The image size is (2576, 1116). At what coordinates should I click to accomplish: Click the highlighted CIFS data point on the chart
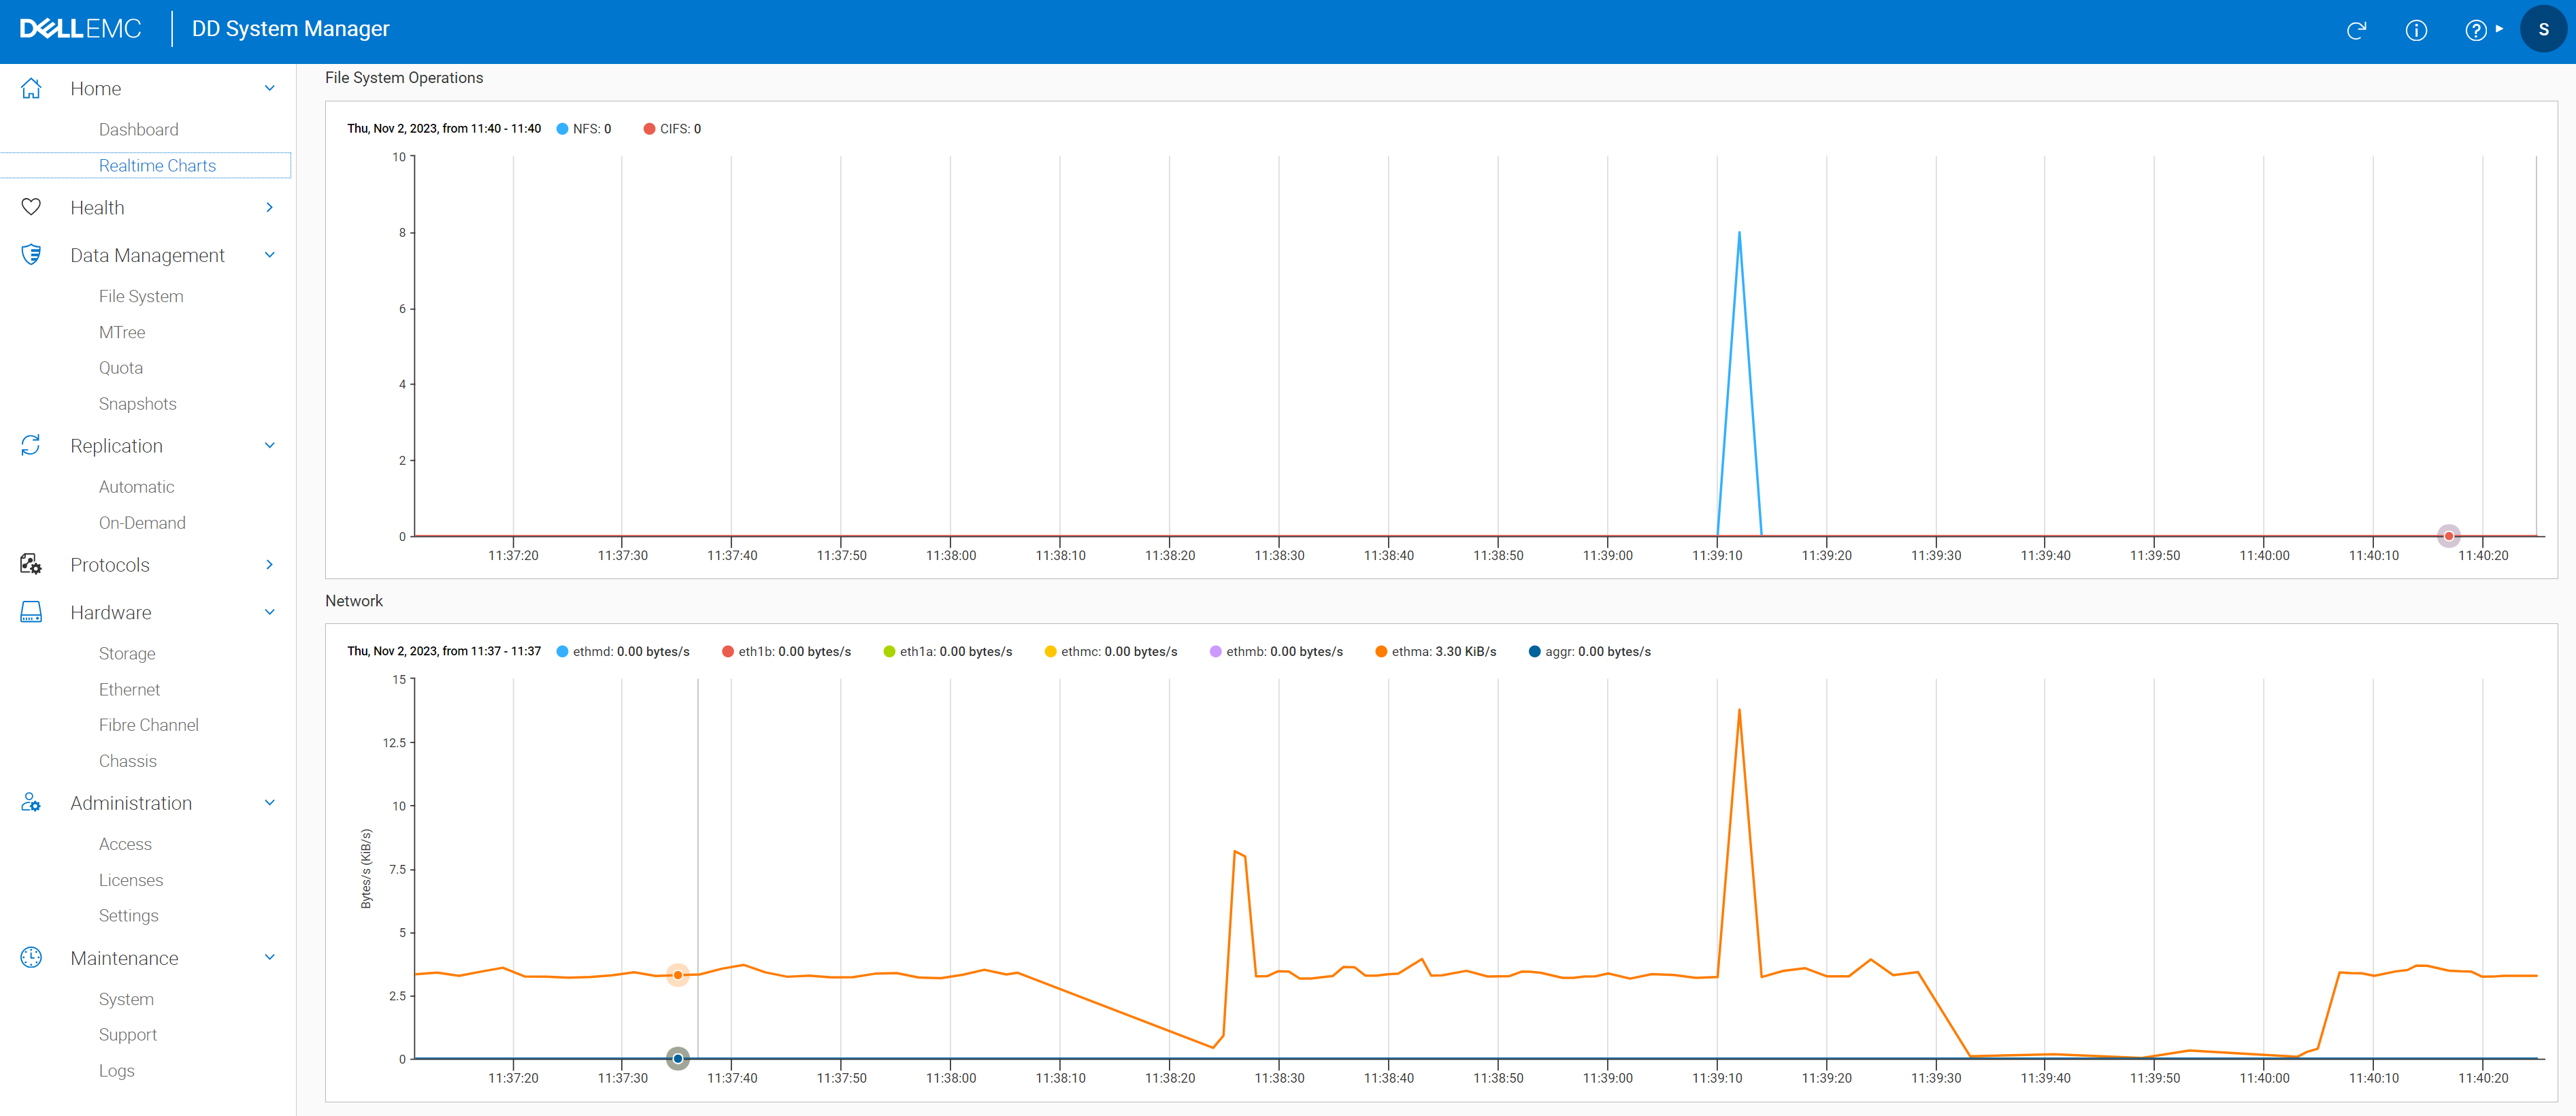2448,535
